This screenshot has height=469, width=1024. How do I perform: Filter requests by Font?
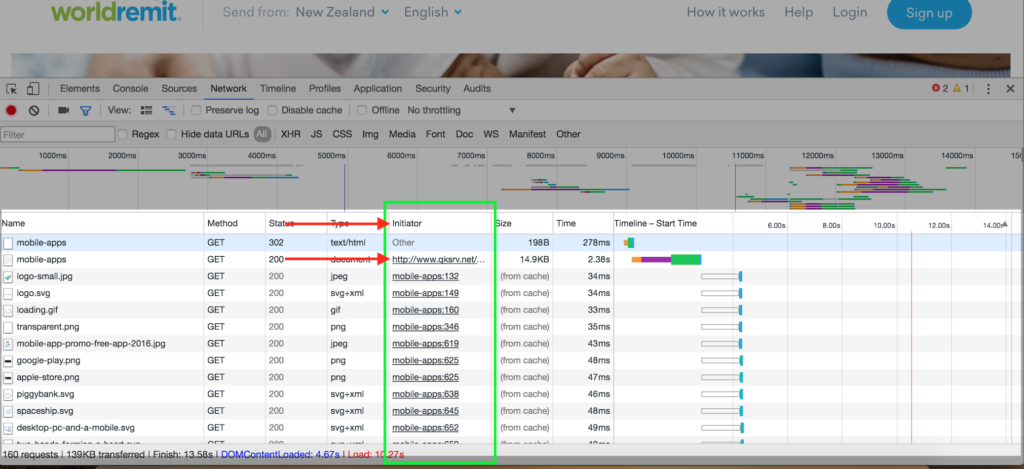(x=436, y=134)
